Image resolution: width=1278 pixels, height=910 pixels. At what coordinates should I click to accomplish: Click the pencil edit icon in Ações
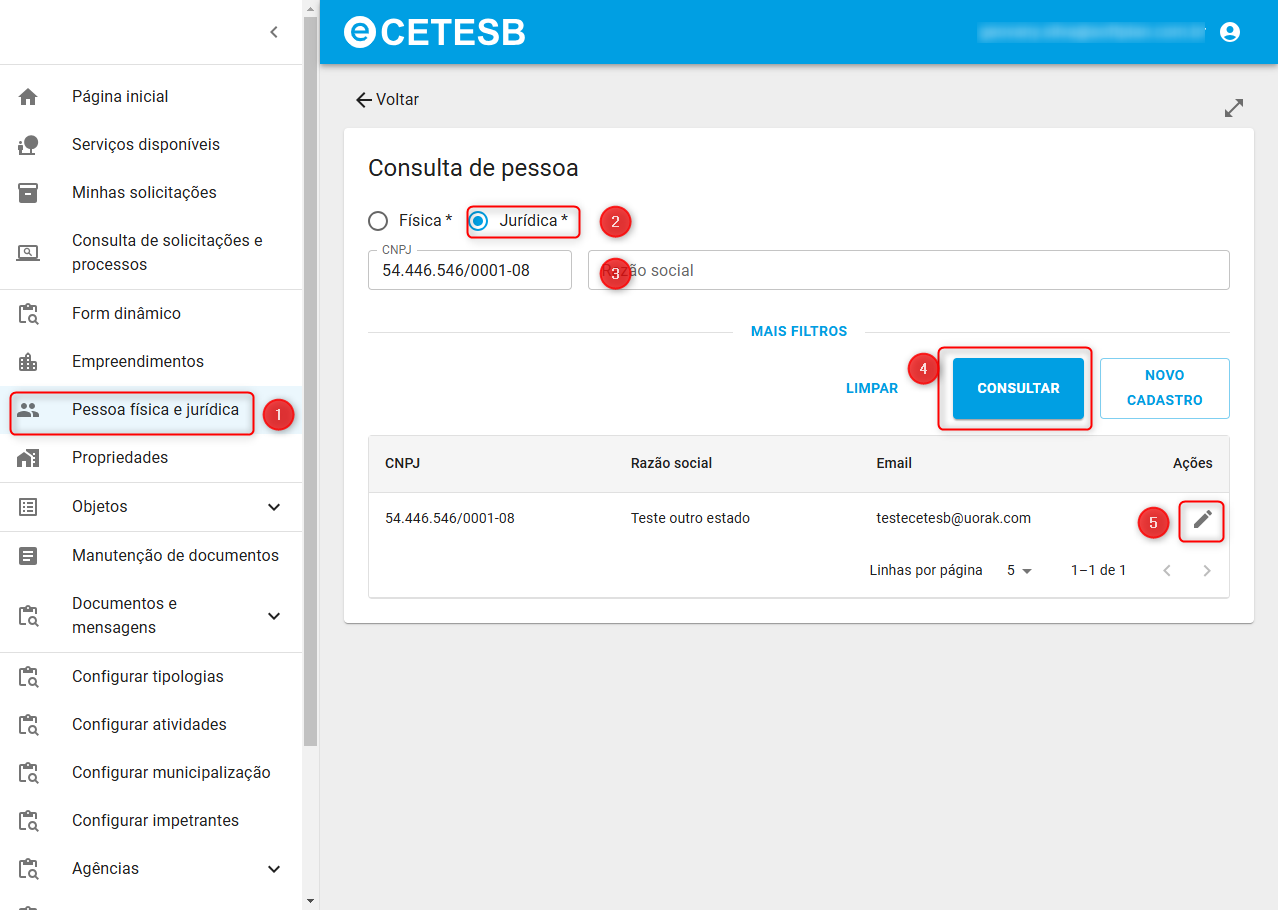1202,518
